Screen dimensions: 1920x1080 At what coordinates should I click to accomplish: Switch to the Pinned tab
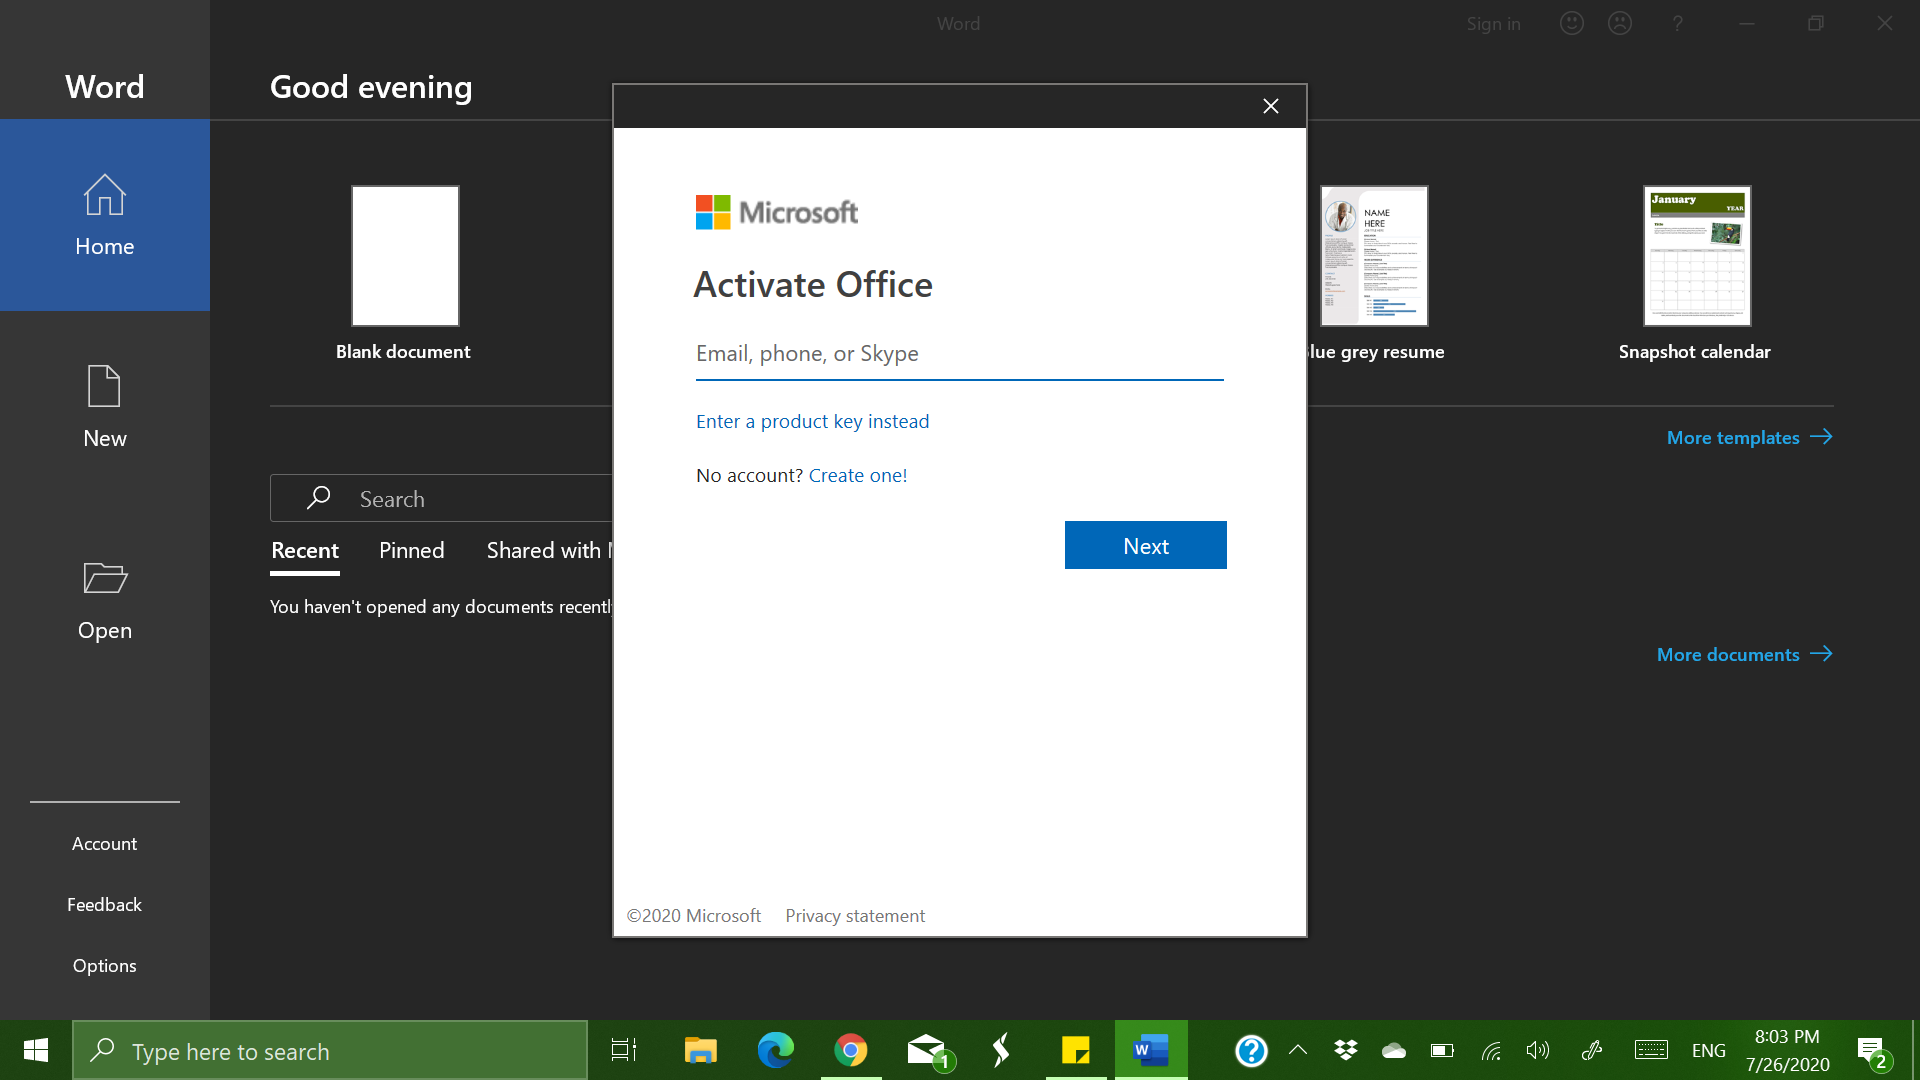[411, 550]
